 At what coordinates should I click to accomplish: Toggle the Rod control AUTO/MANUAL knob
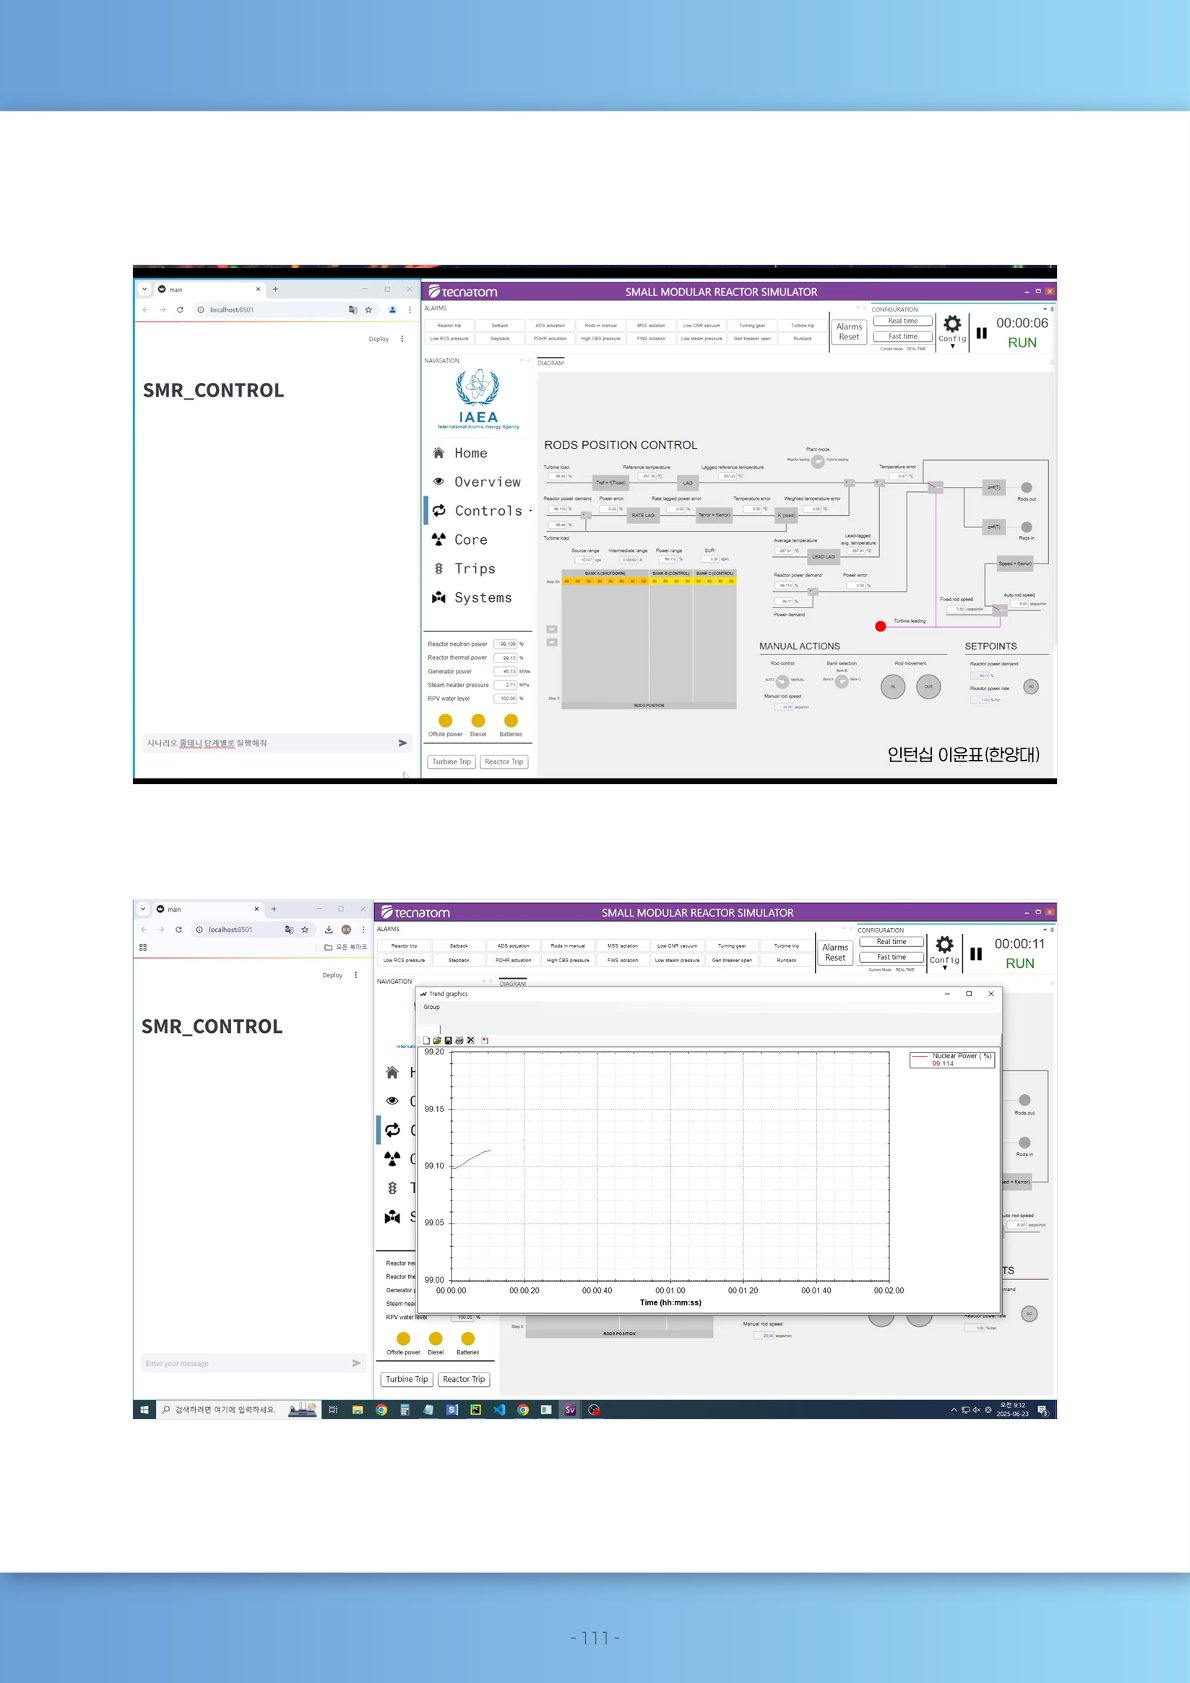tap(782, 681)
